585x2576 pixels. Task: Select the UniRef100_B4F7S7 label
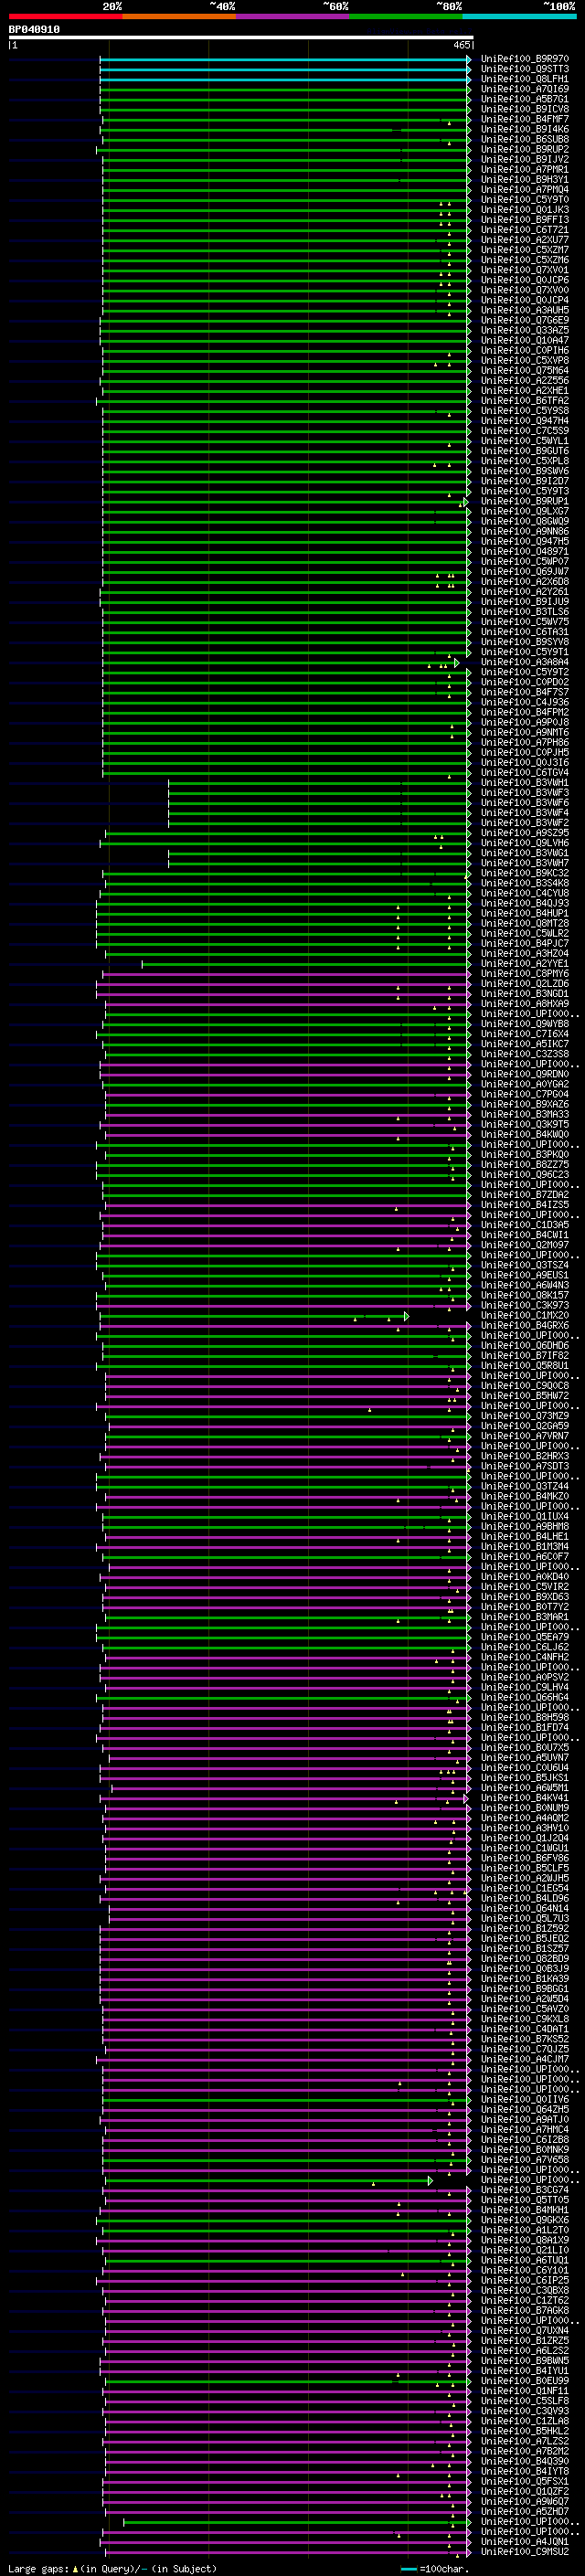525,692
